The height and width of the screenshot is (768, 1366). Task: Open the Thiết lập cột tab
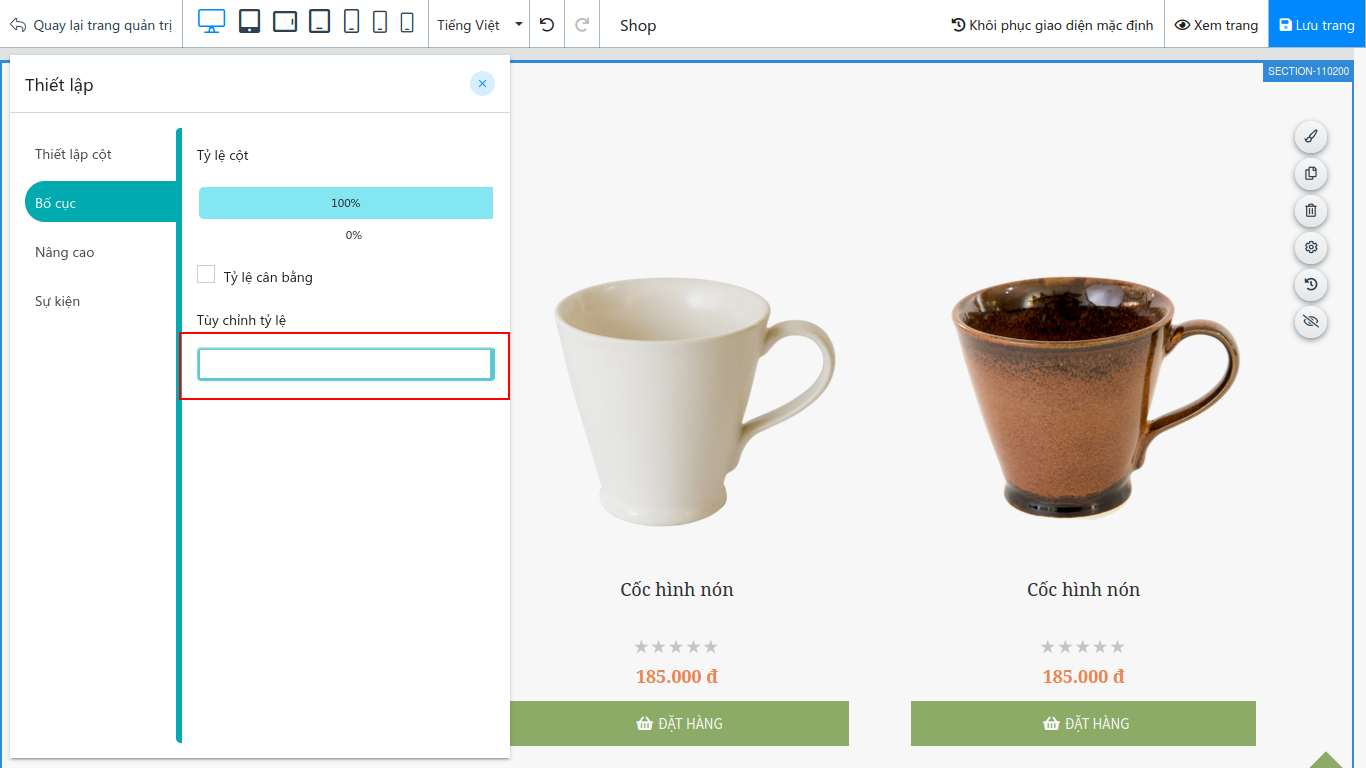73,154
